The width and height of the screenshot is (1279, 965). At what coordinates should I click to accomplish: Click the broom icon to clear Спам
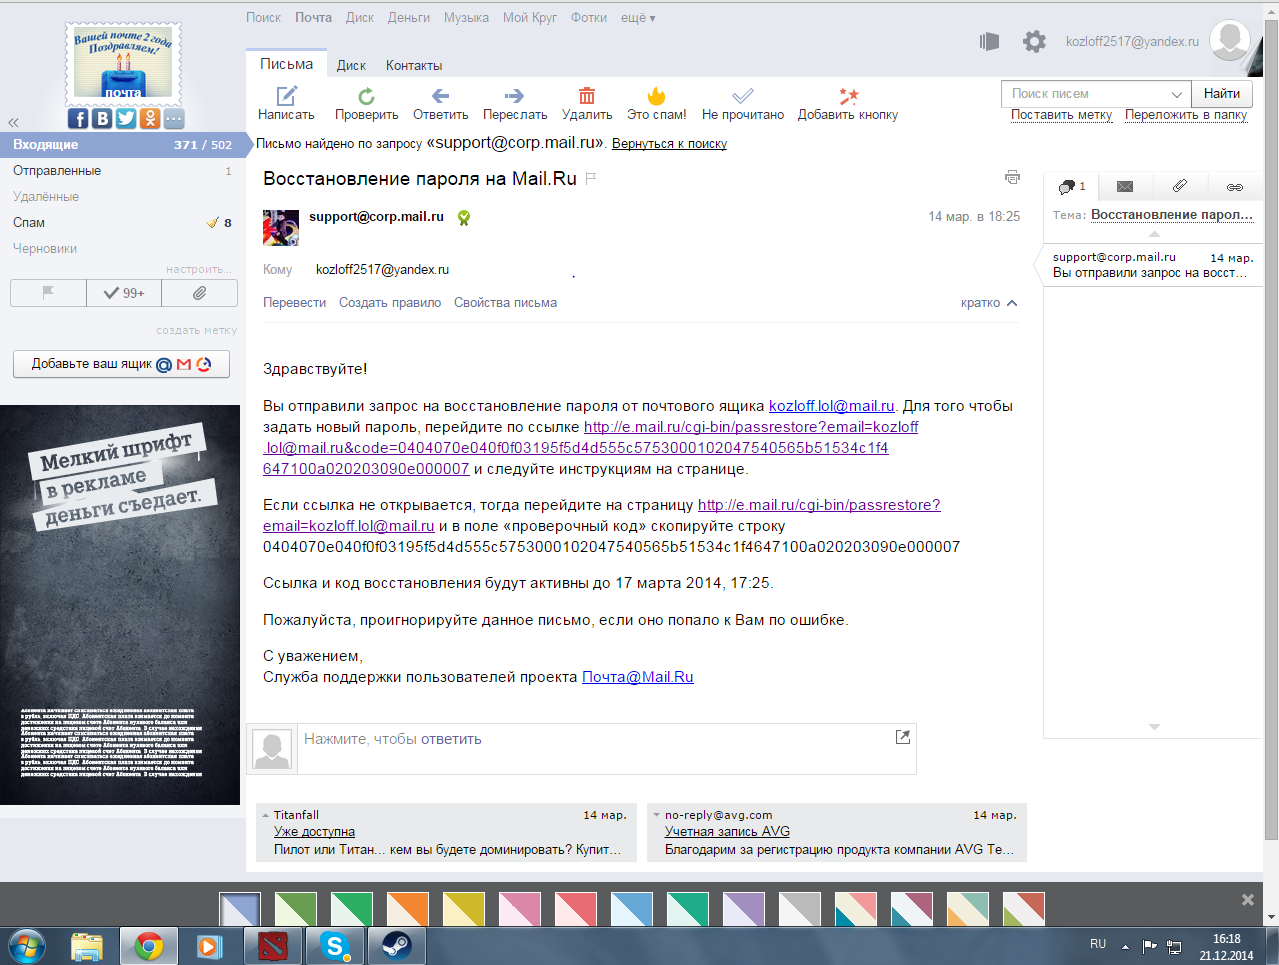coord(212,222)
